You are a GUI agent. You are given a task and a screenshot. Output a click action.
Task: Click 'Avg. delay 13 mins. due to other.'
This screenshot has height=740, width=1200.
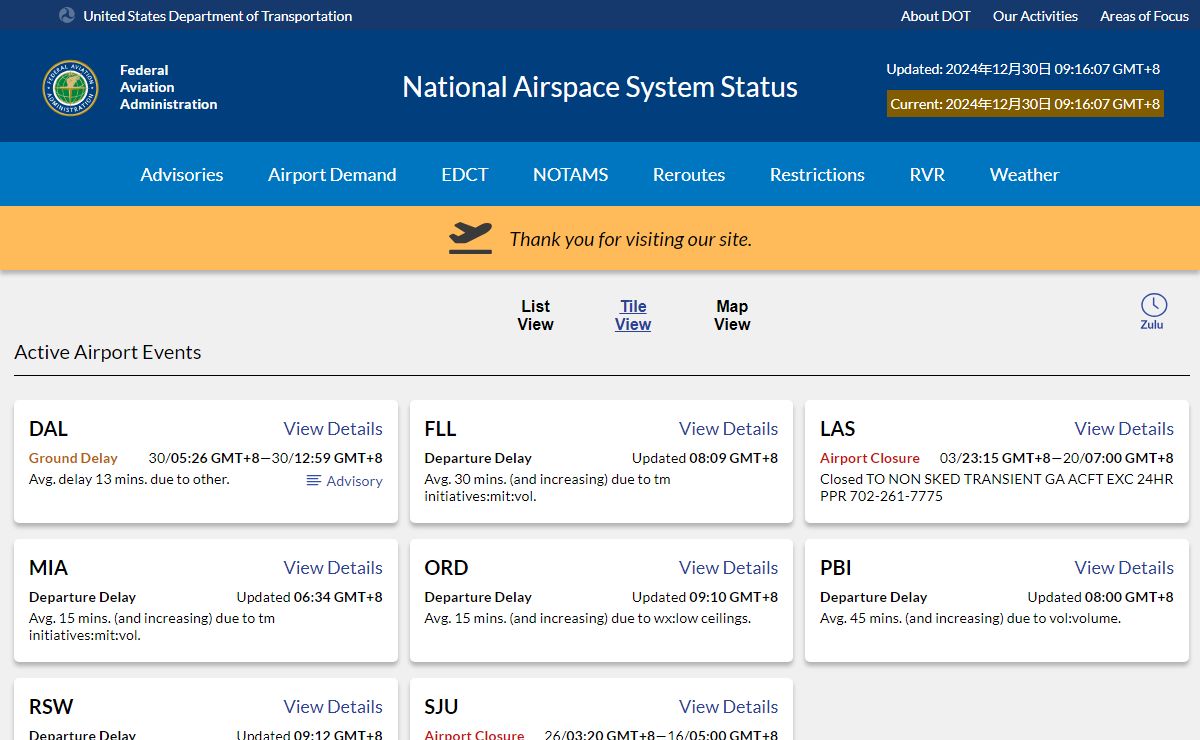pos(129,479)
